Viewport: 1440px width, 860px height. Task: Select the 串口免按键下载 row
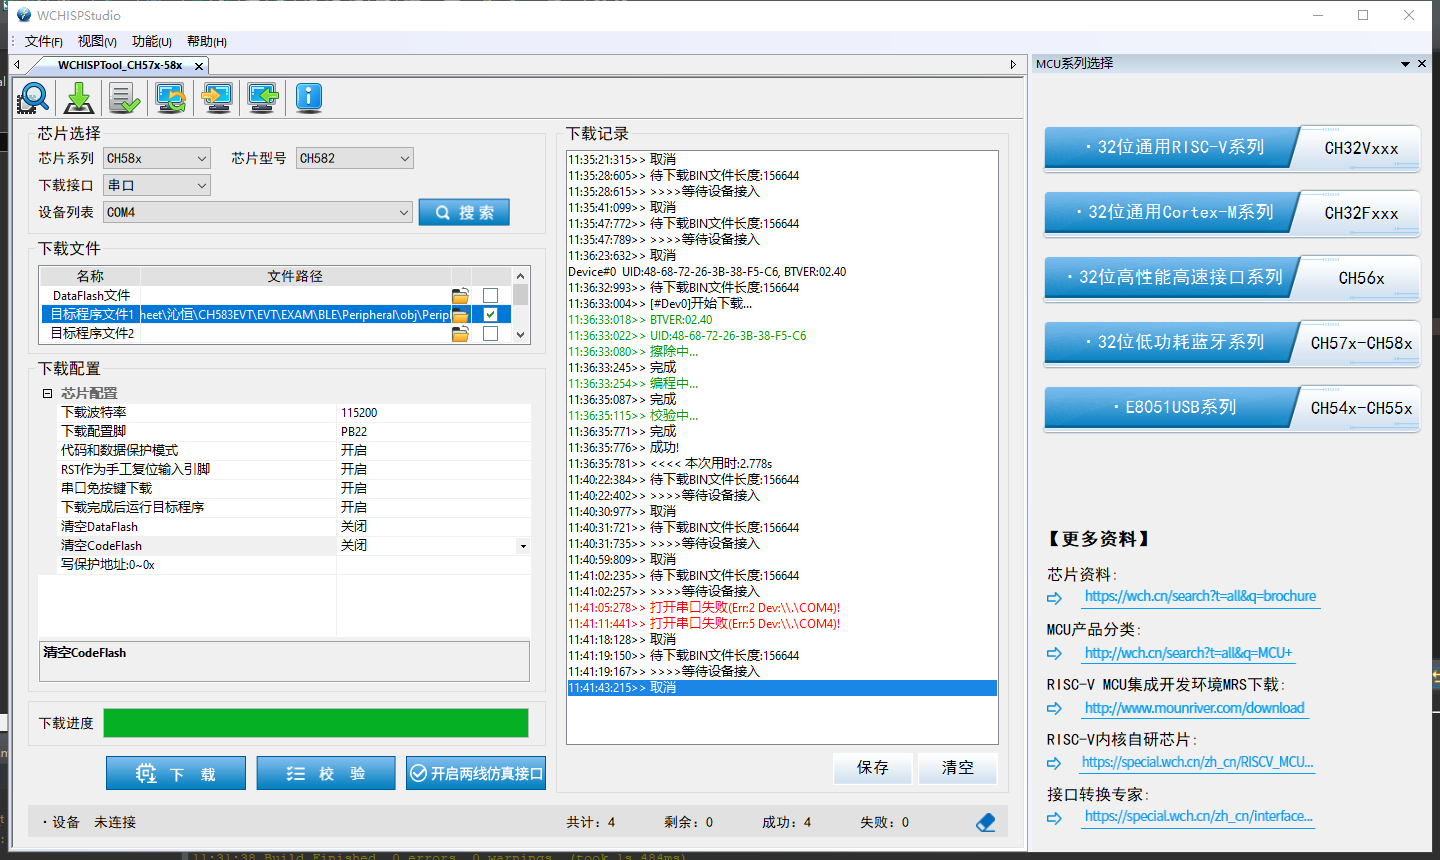(x=295, y=489)
